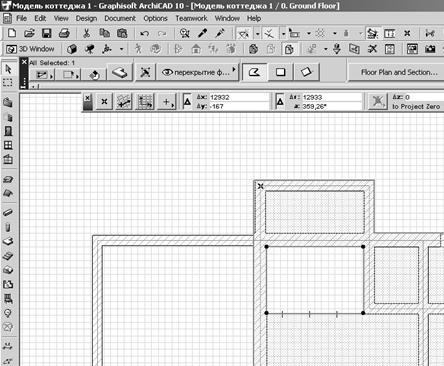Pick up parameters with the eyedropper tool
The height and width of the screenshot is (366, 444).
pos(202,33)
